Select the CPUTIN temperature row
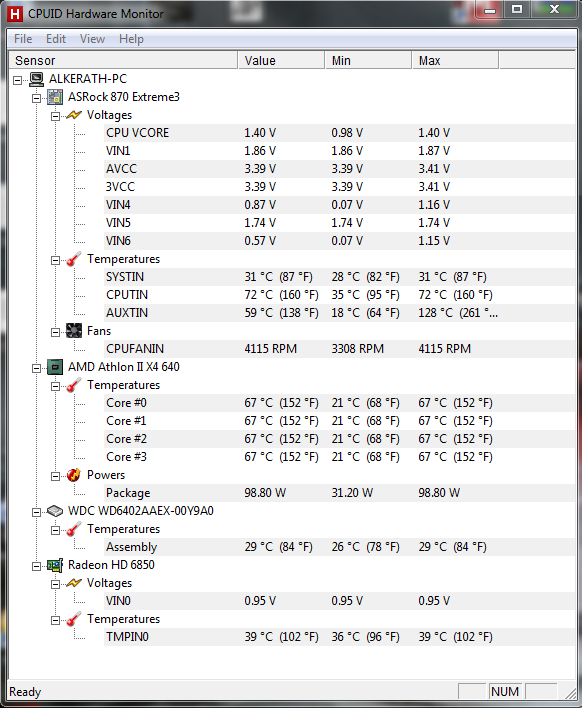This screenshot has height=708, width=582. (x=340, y=295)
